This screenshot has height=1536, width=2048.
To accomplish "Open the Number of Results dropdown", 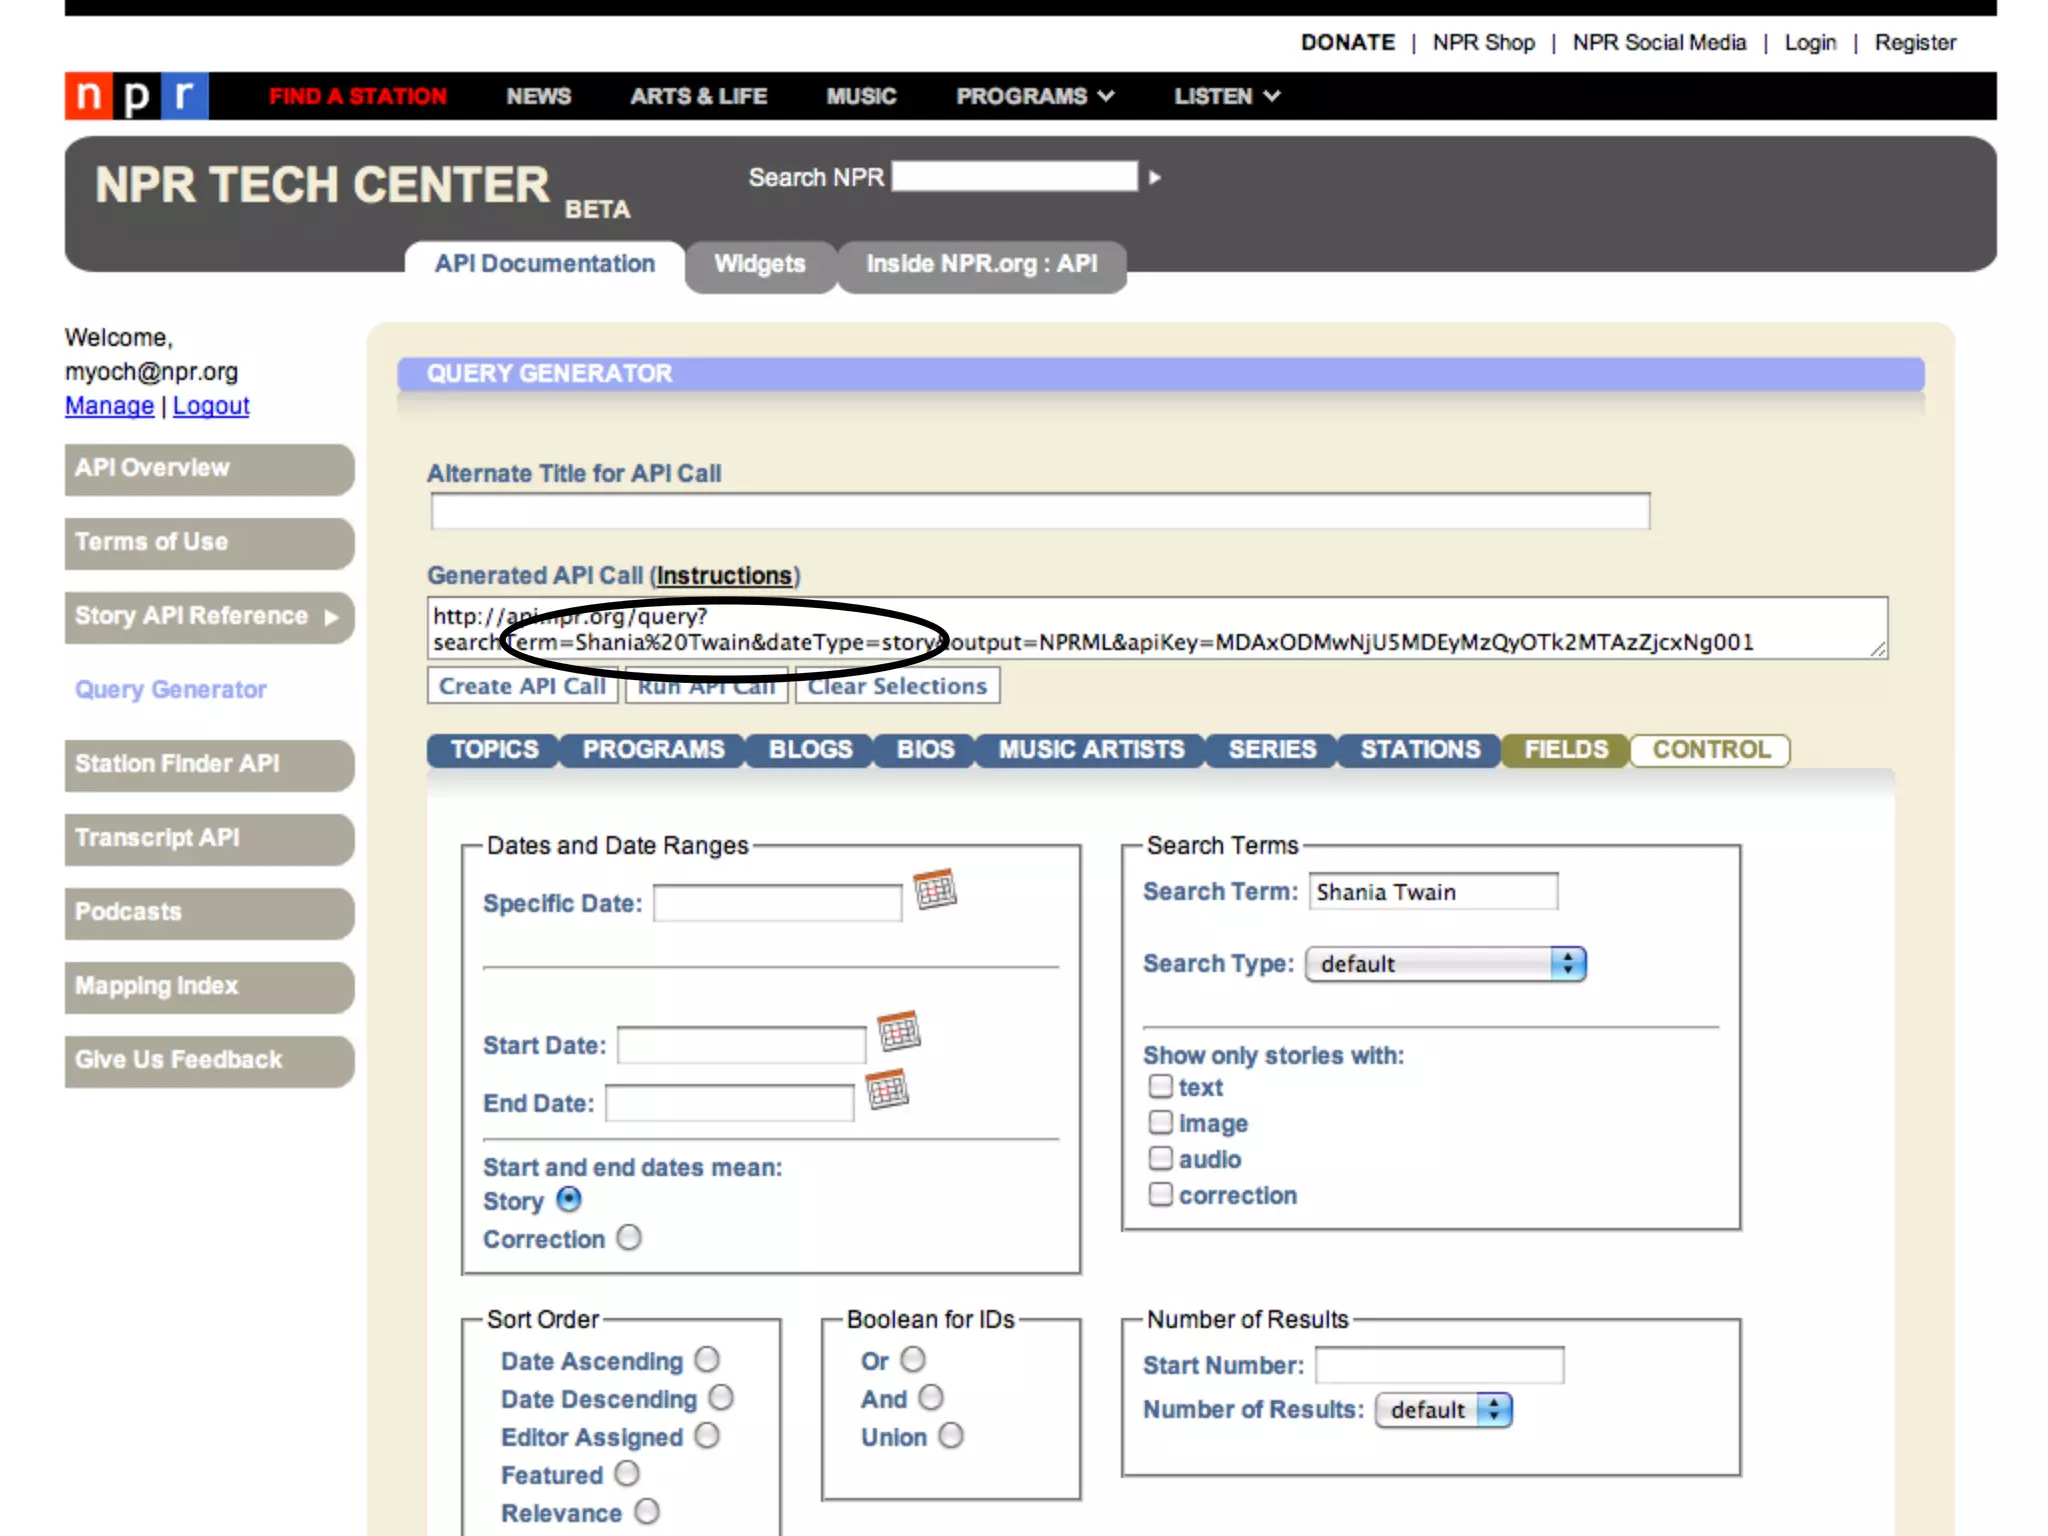I will pos(1443,1410).
